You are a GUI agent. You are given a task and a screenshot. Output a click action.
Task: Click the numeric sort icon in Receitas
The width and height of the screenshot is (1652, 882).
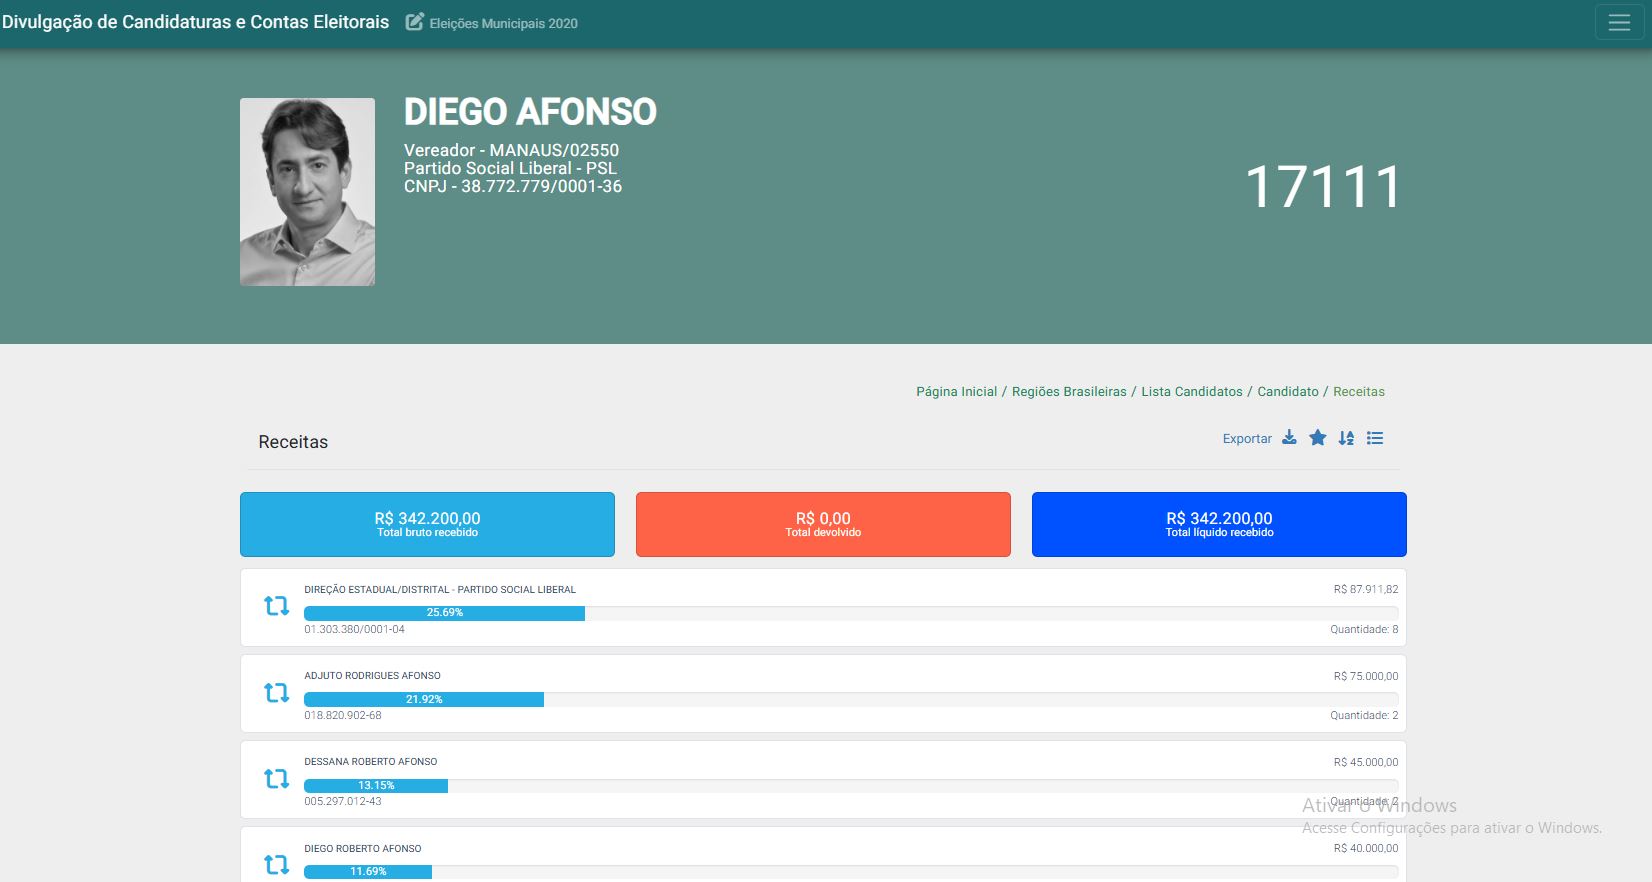[1346, 438]
